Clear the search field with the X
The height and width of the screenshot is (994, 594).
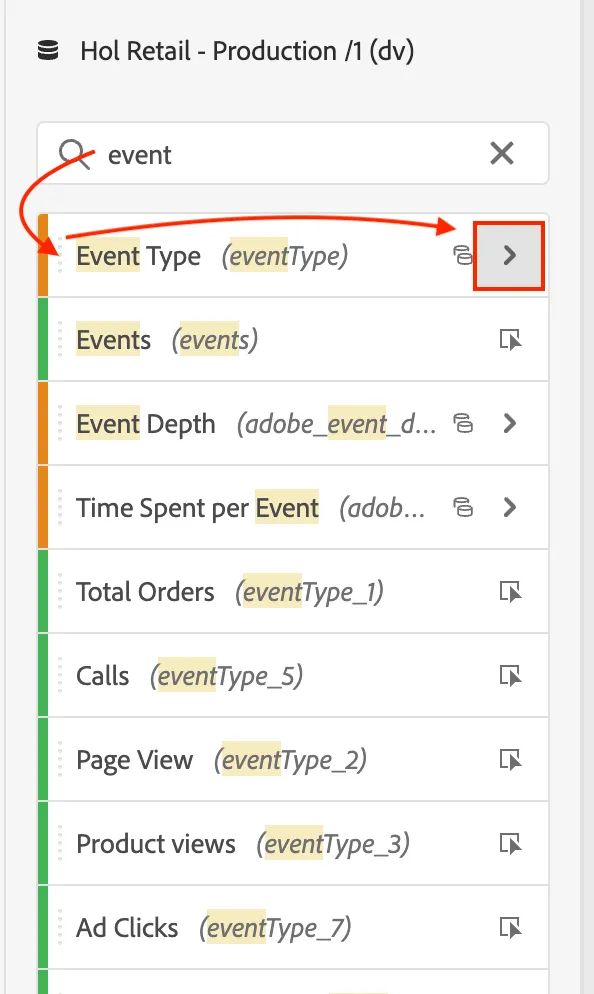(x=501, y=153)
